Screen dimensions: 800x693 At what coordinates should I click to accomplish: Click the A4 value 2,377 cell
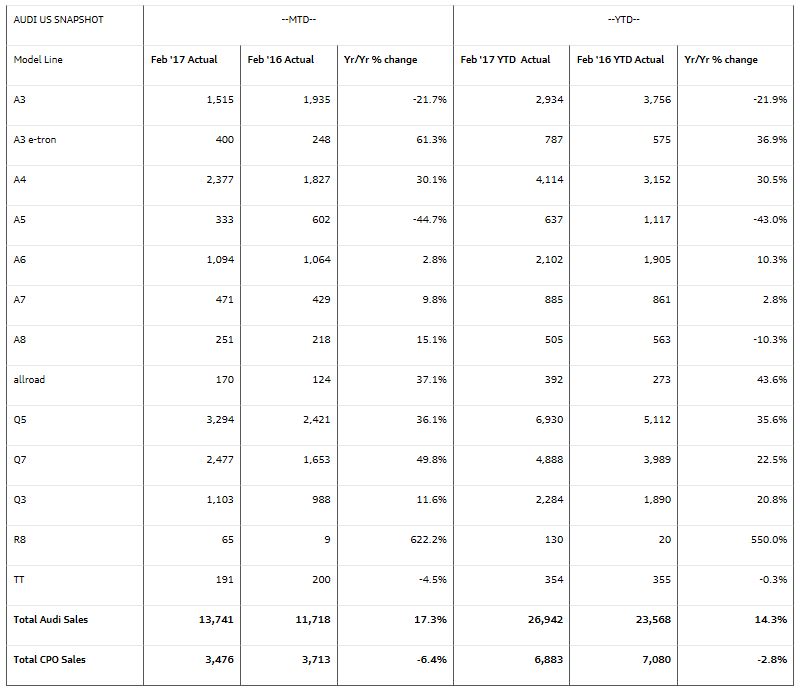[218, 179]
